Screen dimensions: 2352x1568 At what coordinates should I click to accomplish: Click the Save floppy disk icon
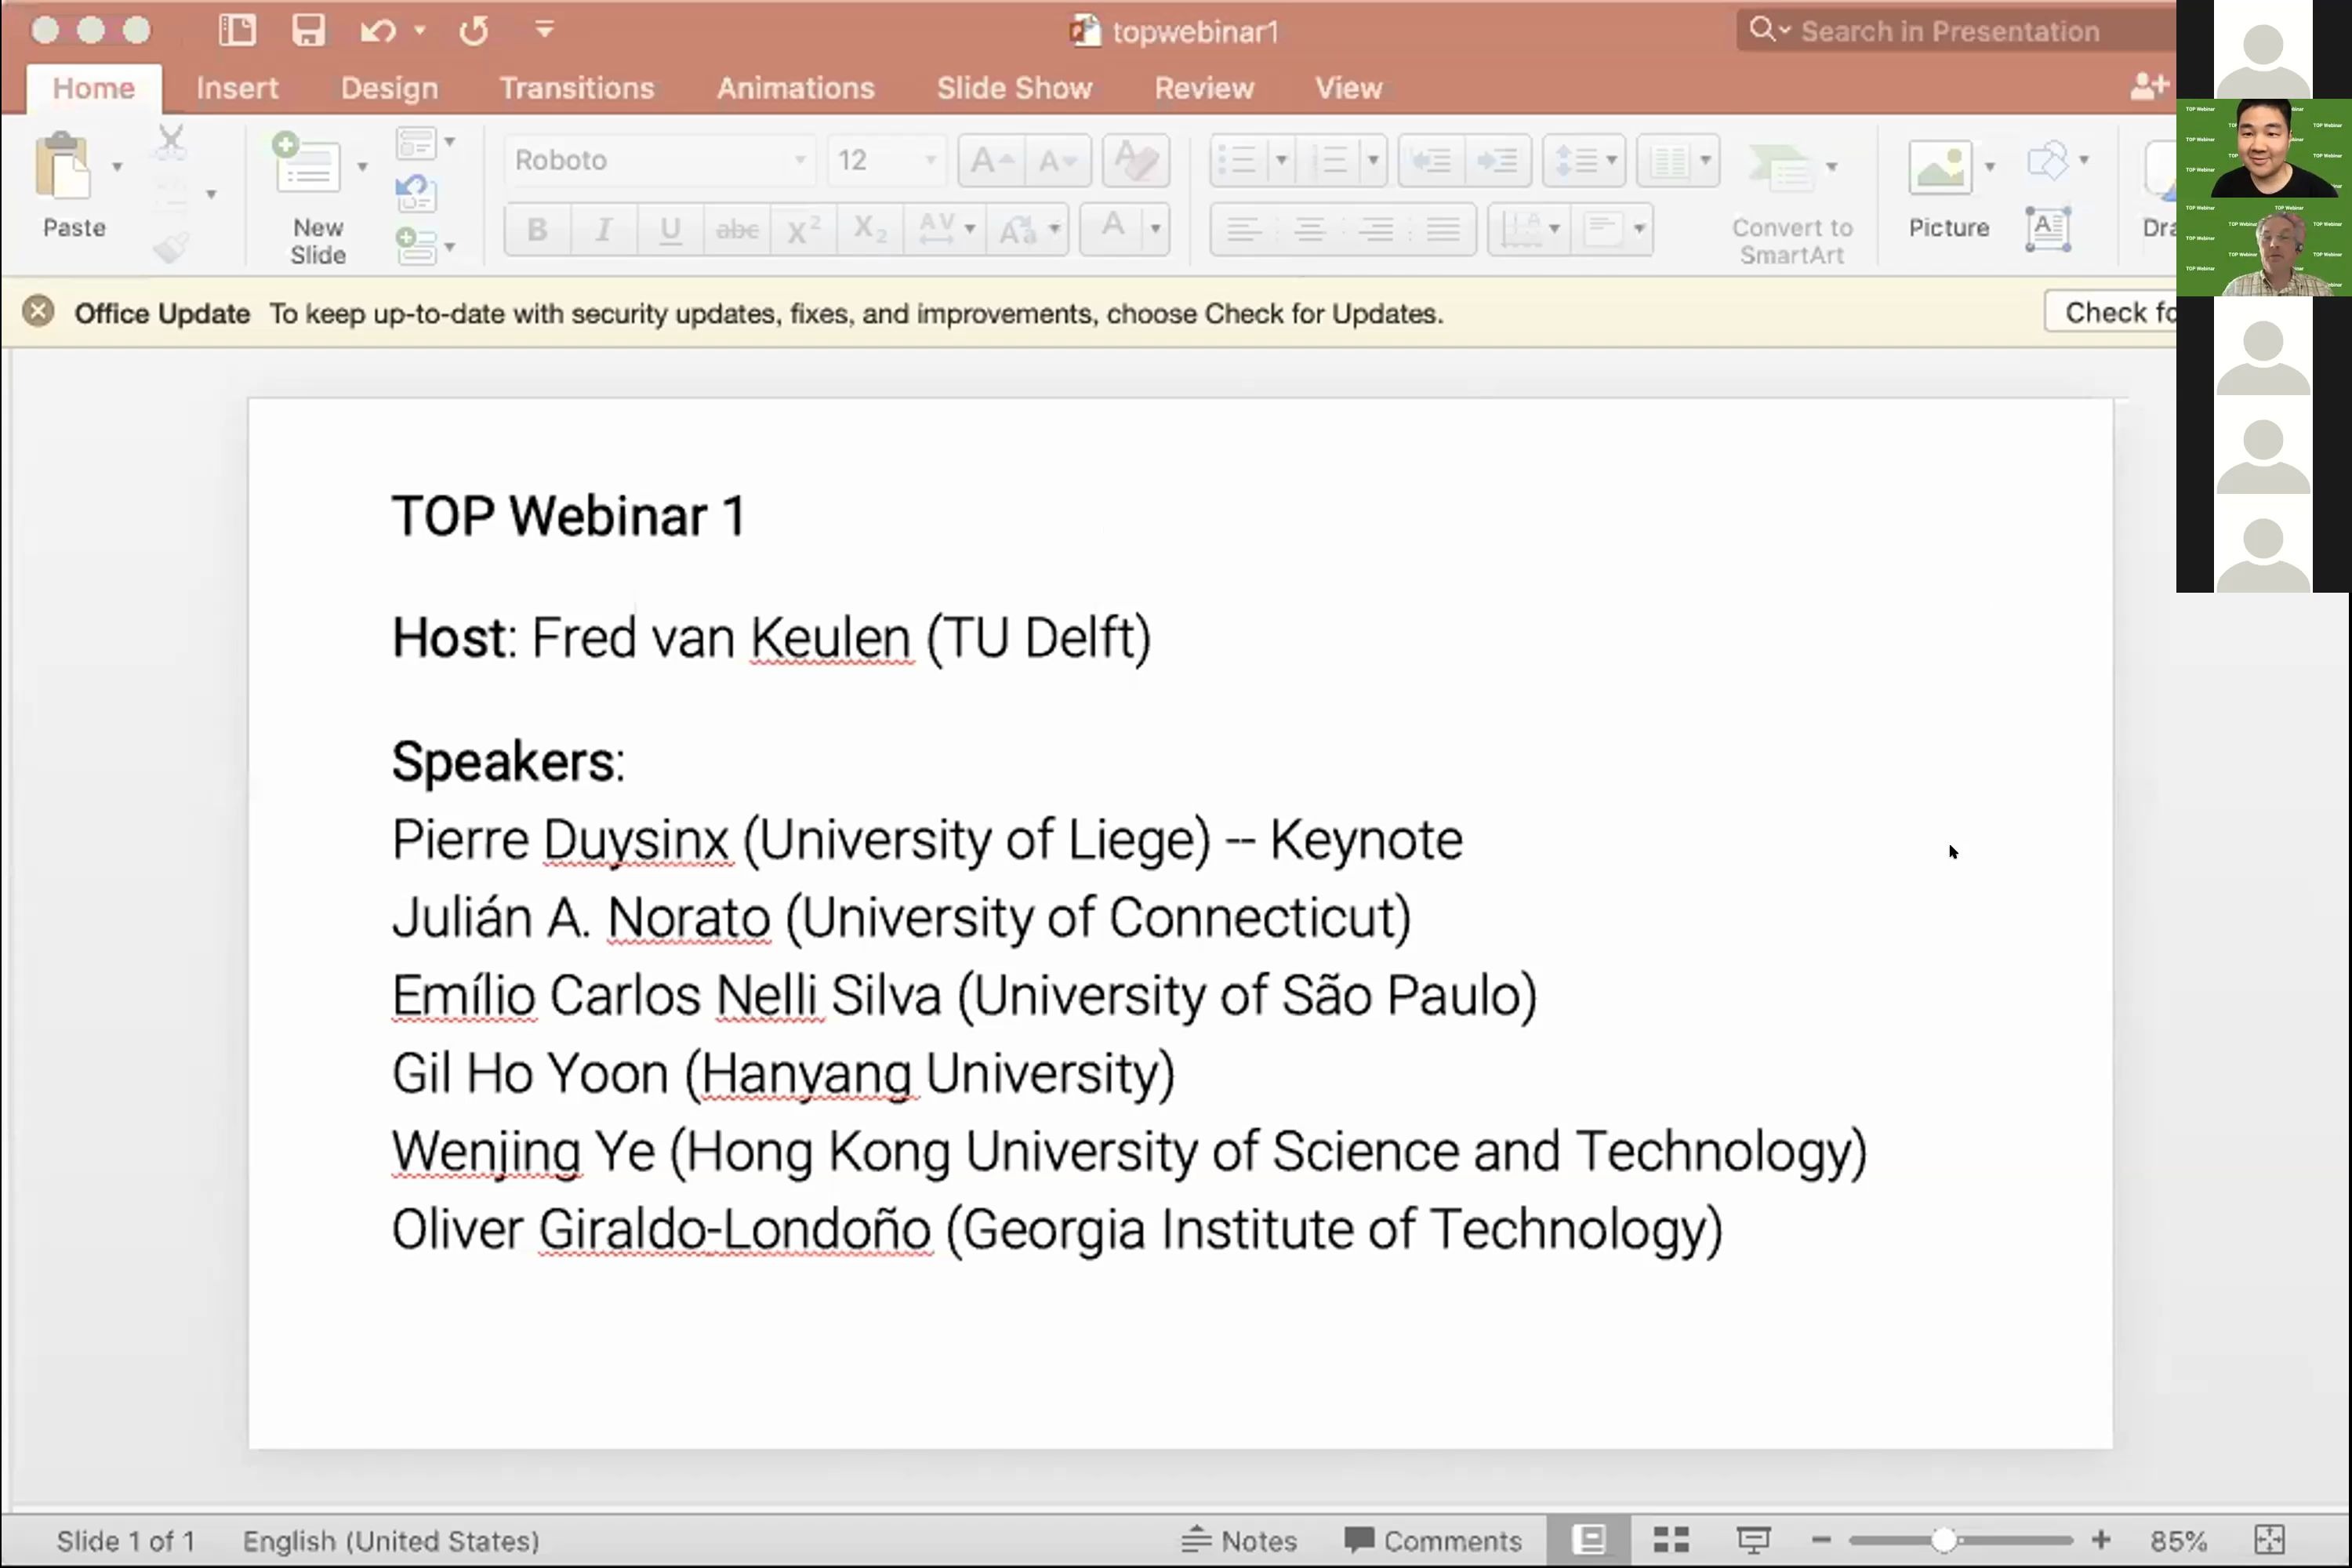pyautogui.click(x=308, y=30)
